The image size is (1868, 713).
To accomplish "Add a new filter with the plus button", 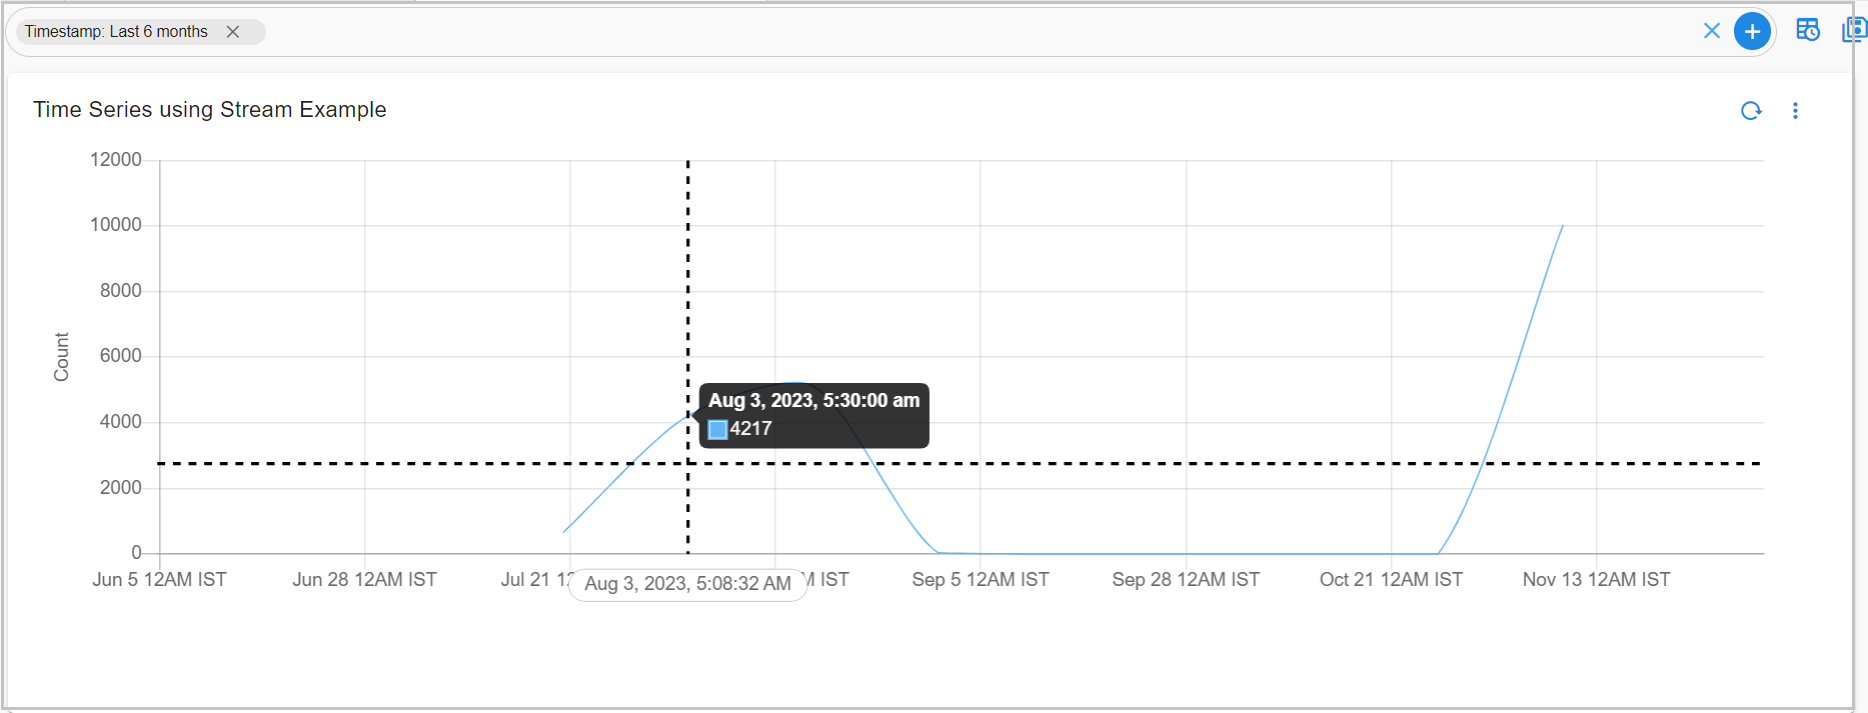I will click(1752, 32).
